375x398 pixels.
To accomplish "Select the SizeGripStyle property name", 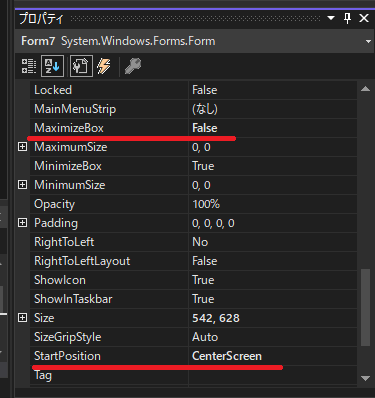I will (68, 337).
